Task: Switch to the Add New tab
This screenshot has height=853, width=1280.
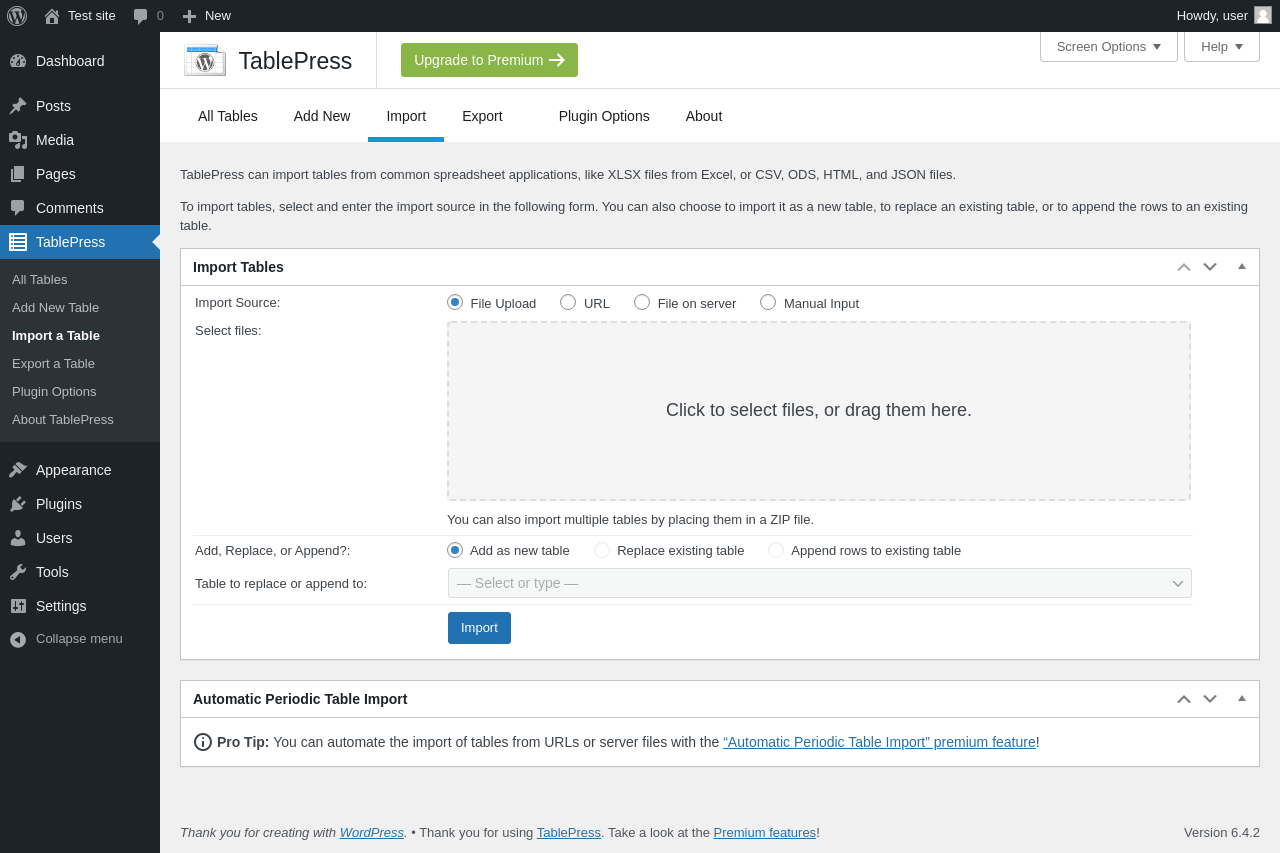Action: [x=322, y=116]
